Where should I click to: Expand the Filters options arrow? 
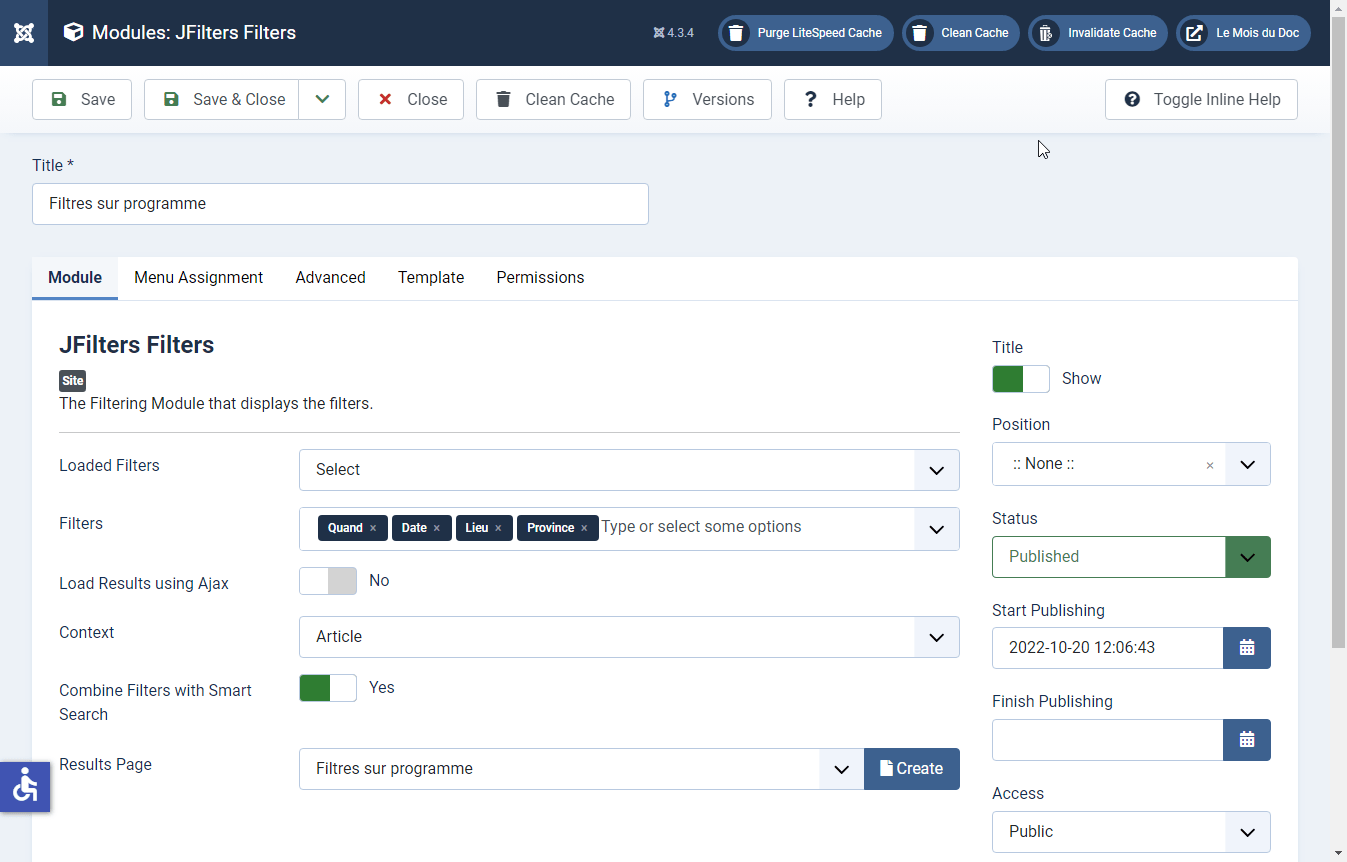937,529
